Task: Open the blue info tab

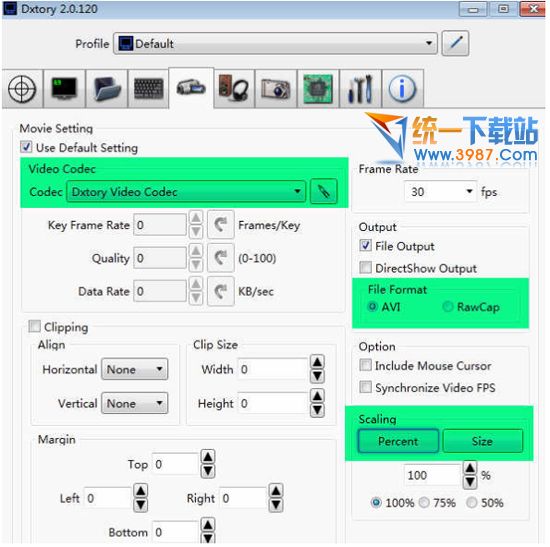Action: point(402,88)
